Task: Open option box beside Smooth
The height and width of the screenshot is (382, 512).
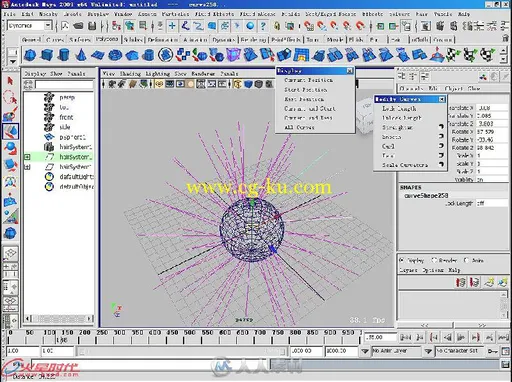Action: [441, 136]
